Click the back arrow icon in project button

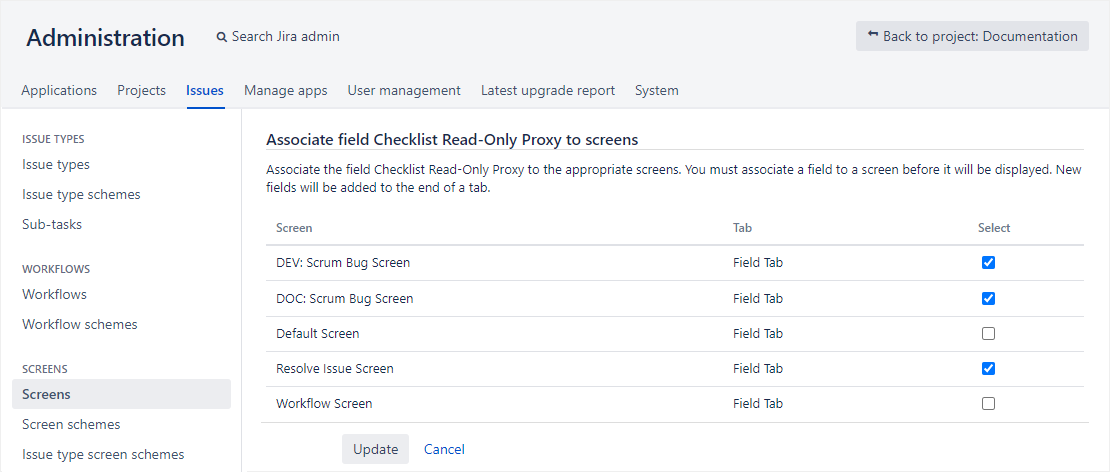[x=873, y=35]
